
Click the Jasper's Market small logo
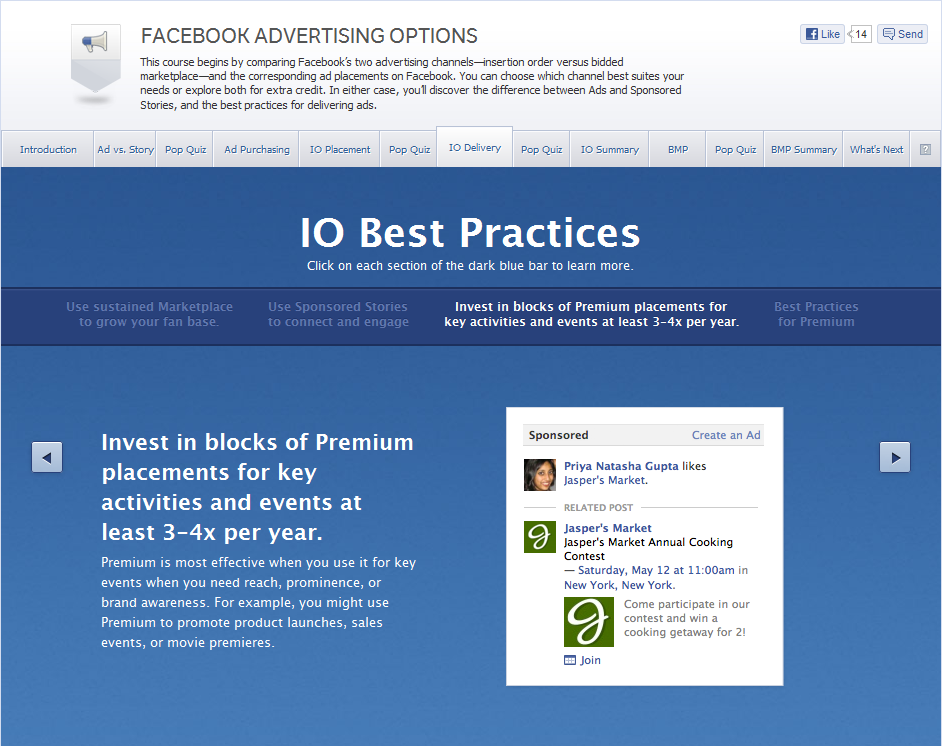pos(539,536)
